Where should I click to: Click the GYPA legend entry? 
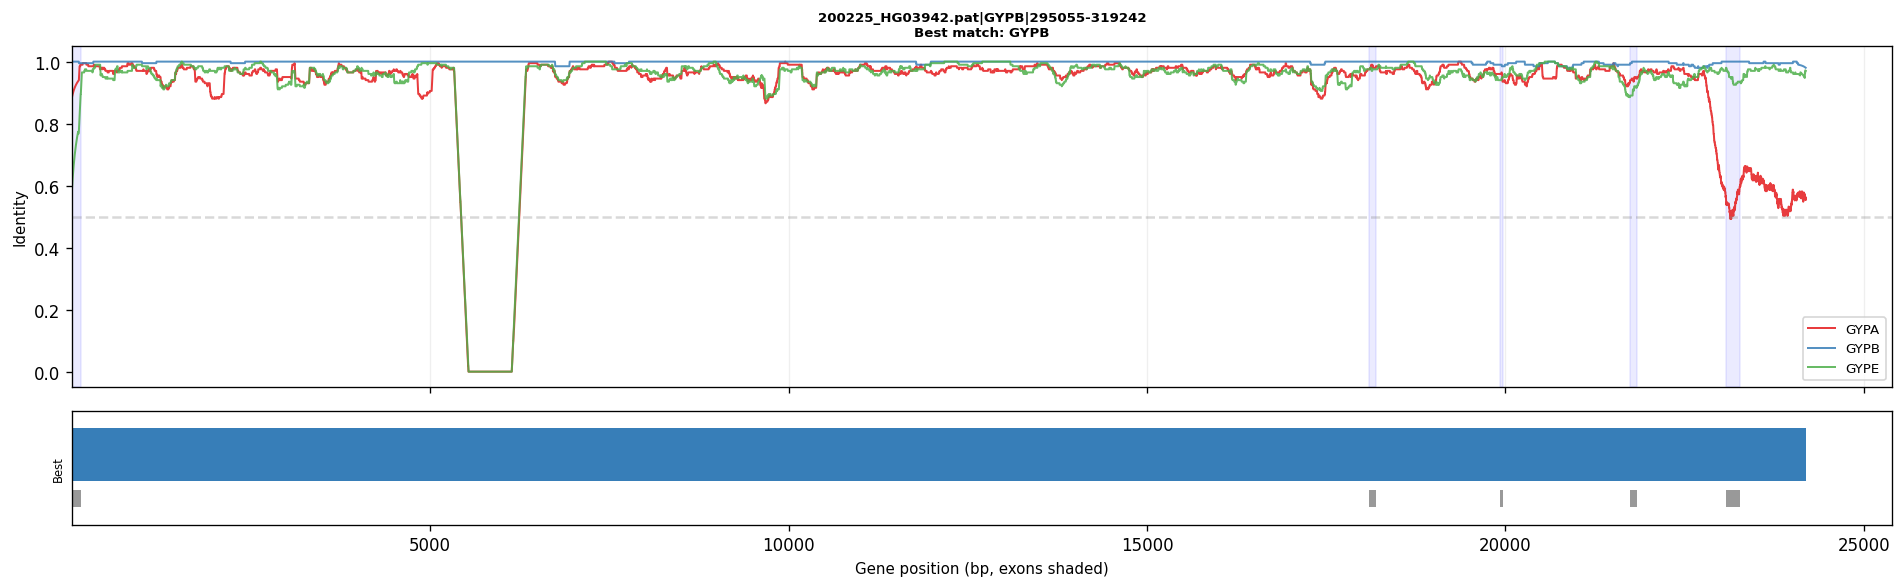click(x=1844, y=329)
